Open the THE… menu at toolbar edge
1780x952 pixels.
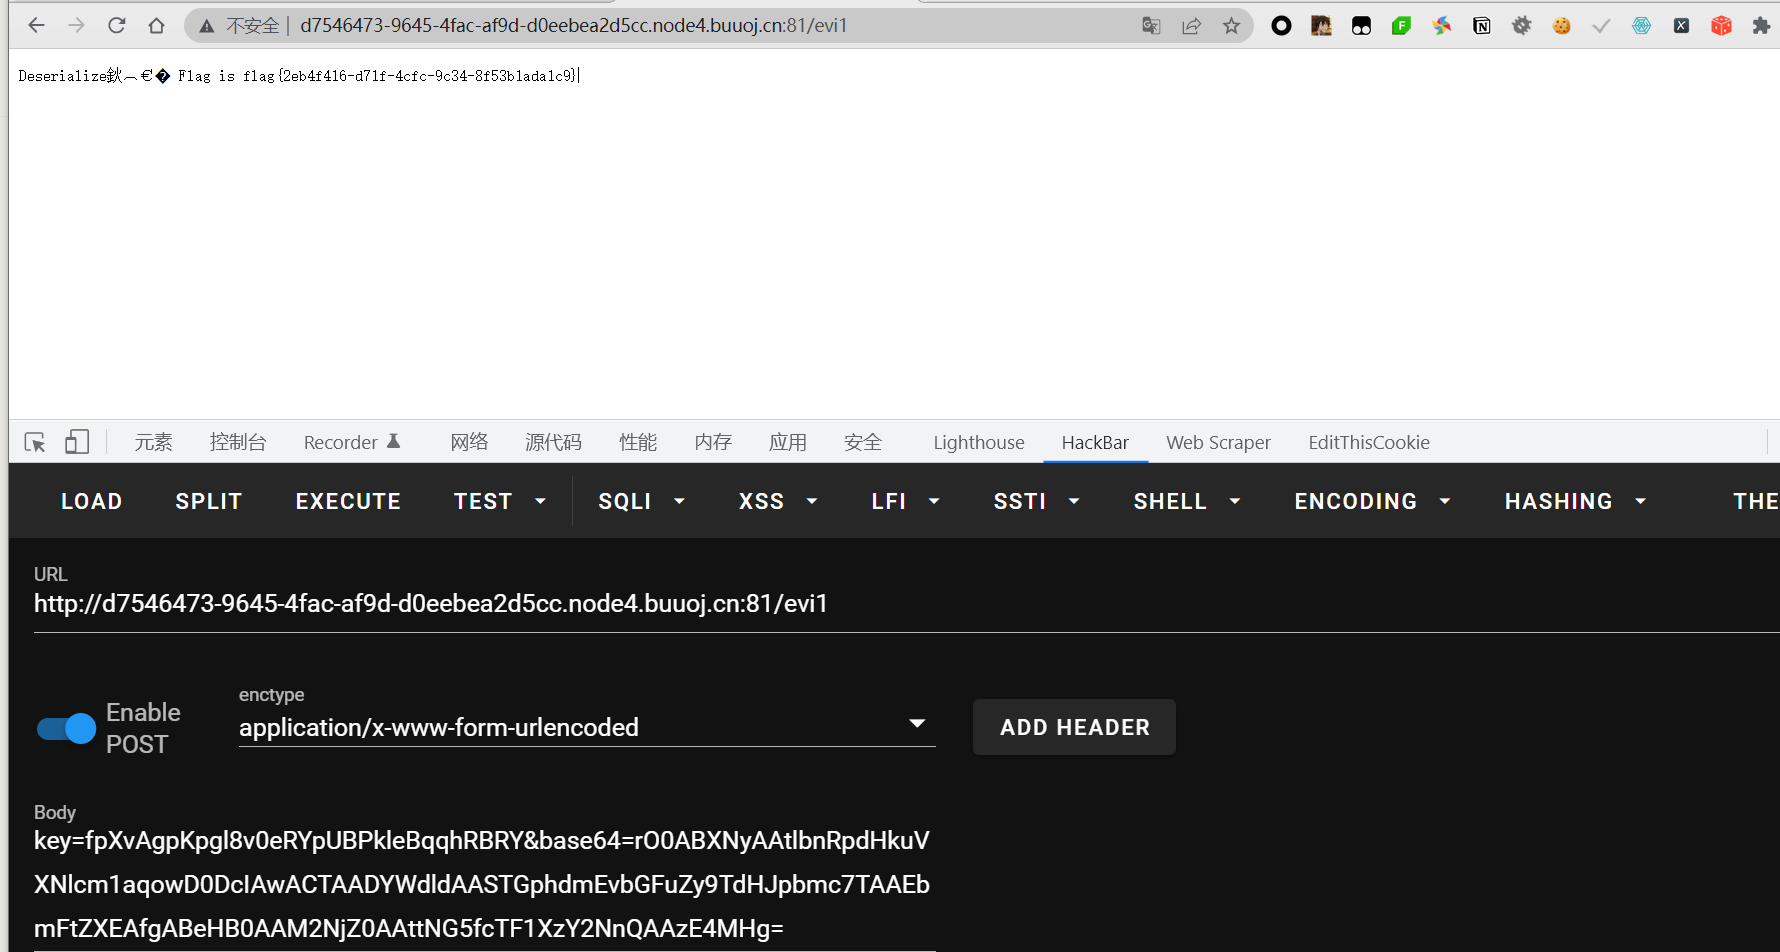tap(1755, 501)
